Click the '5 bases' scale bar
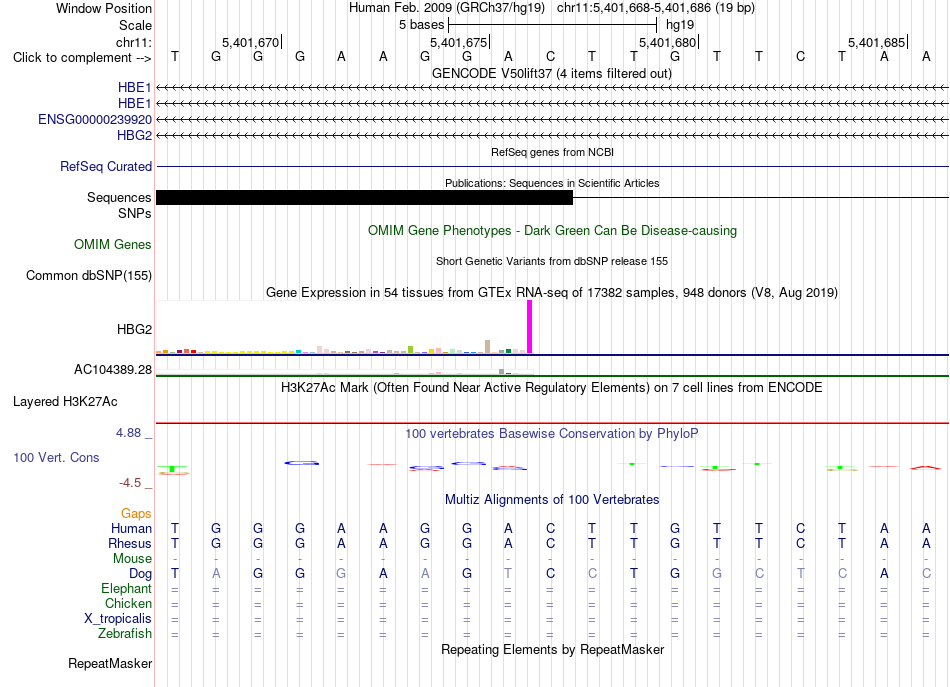The width and height of the screenshot is (950, 687). point(553,25)
